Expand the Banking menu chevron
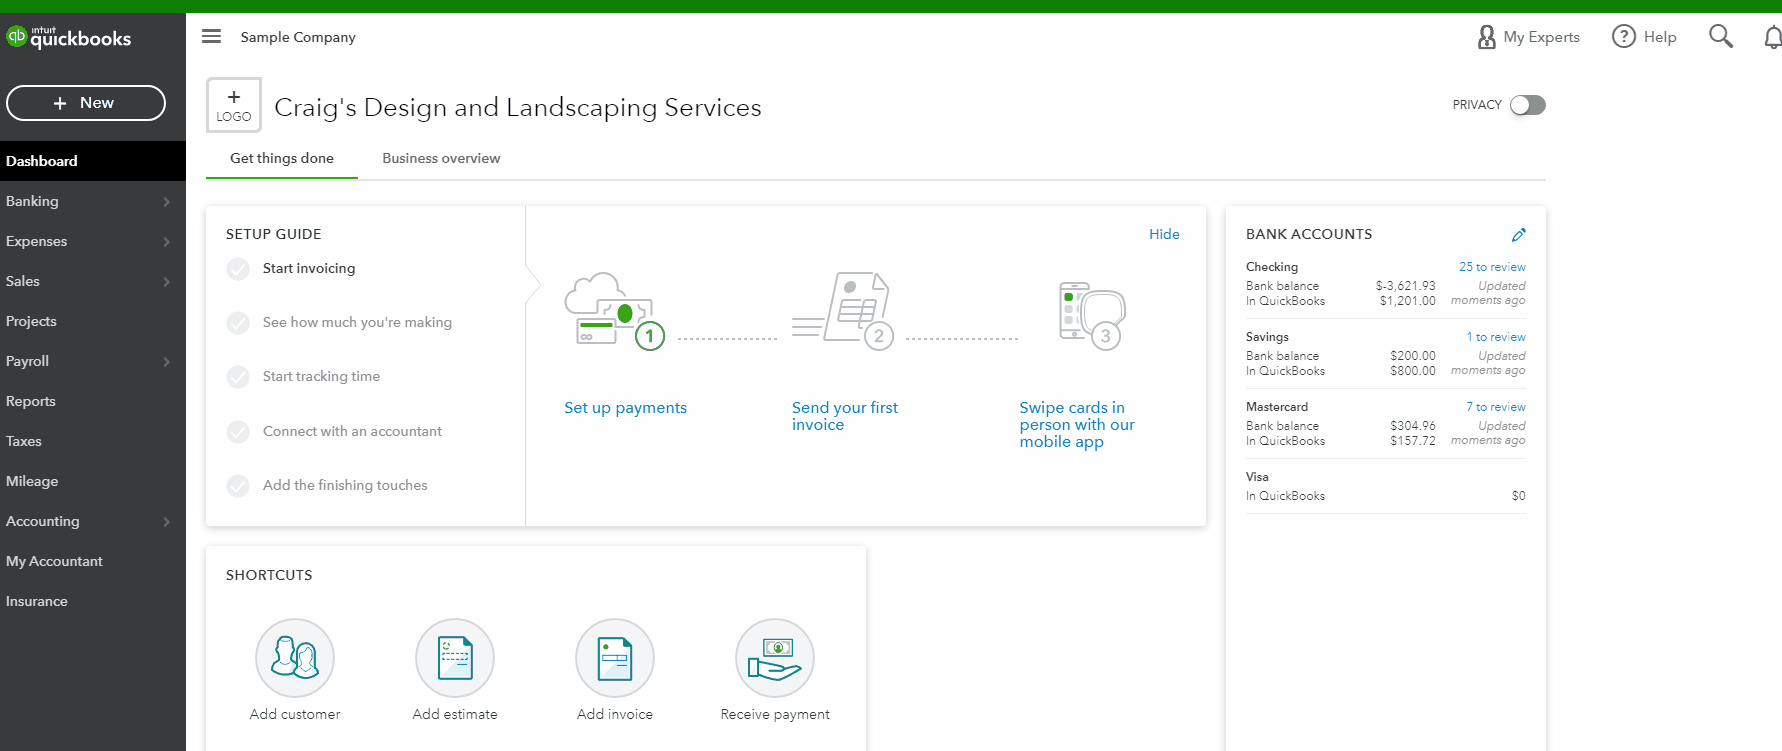Screen dimensions: 1782x751 167,202
